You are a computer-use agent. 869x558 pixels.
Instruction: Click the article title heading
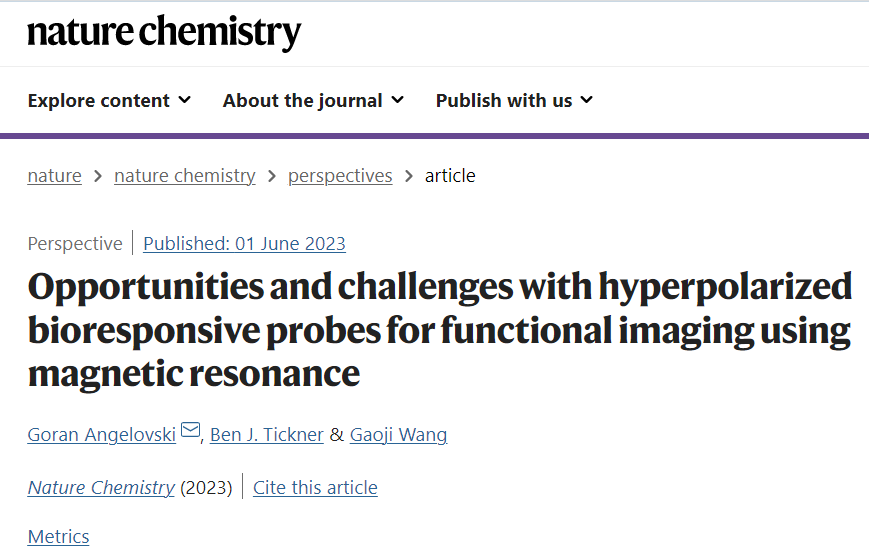point(439,330)
